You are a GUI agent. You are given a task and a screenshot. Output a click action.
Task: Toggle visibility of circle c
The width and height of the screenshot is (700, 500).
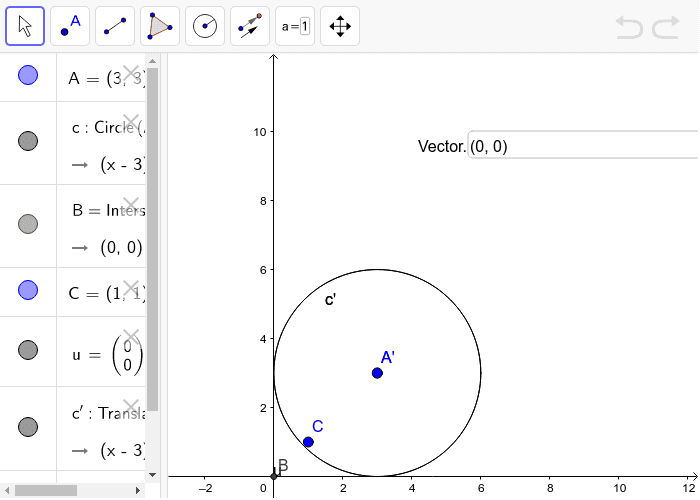(28, 141)
